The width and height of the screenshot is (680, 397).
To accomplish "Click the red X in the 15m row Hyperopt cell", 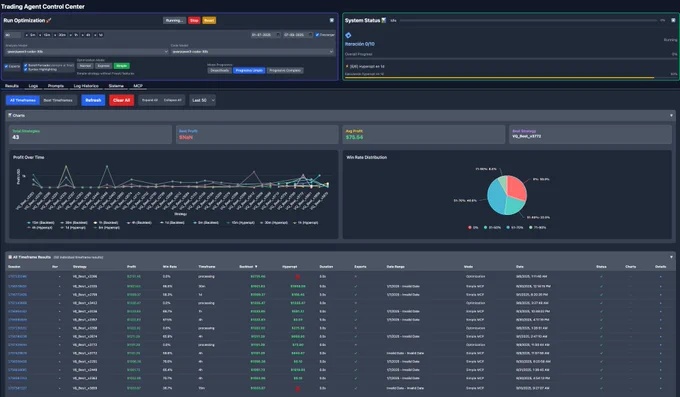I will click(x=298, y=388).
